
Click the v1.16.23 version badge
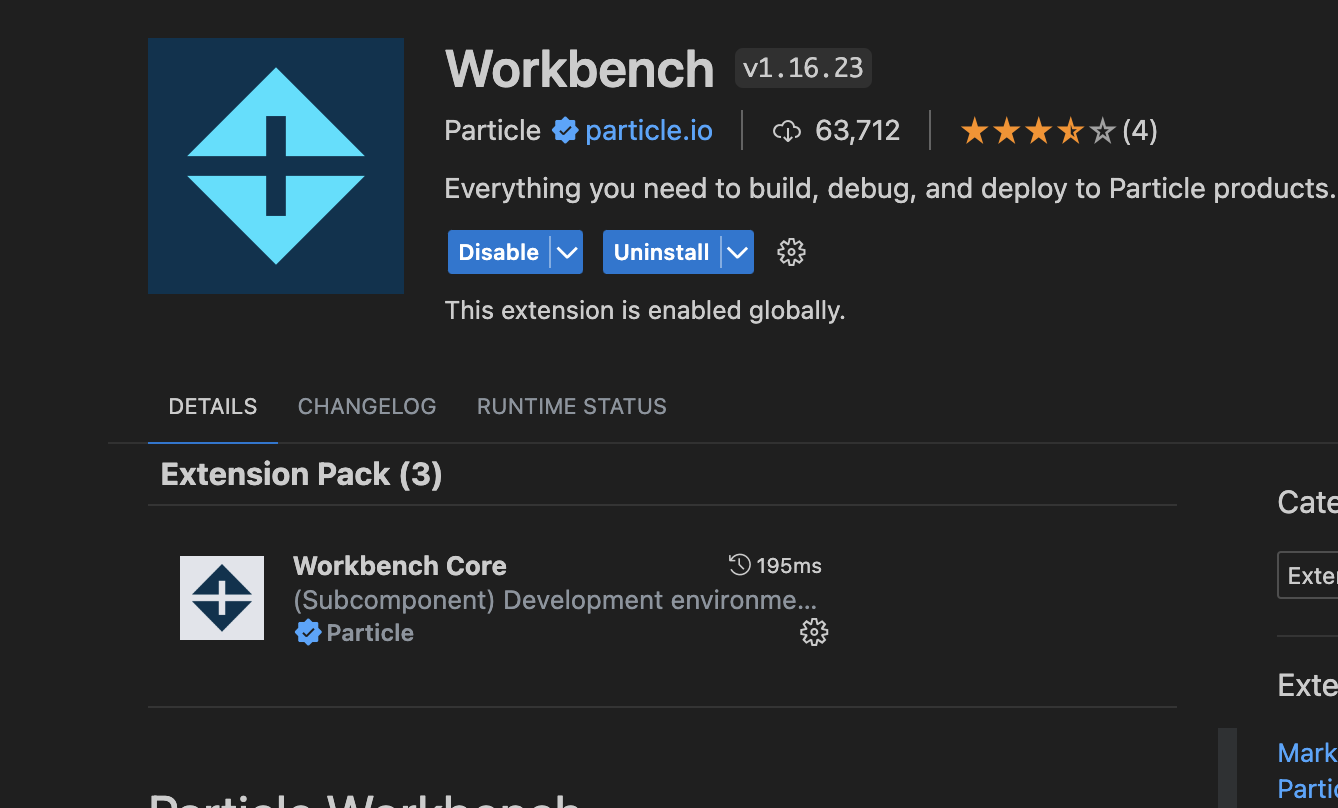coord(803,68)
